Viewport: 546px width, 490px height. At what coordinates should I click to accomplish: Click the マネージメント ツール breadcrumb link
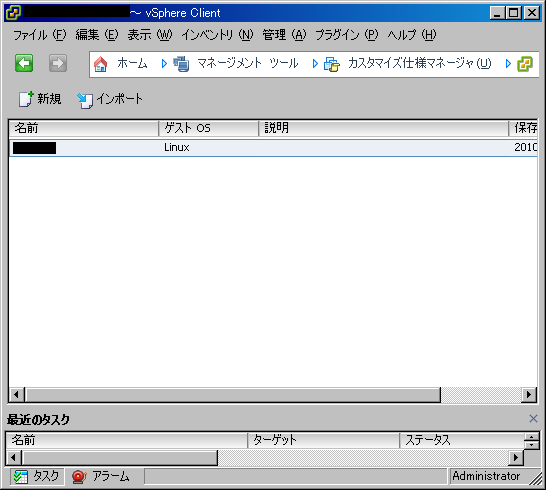coord(248,63)
